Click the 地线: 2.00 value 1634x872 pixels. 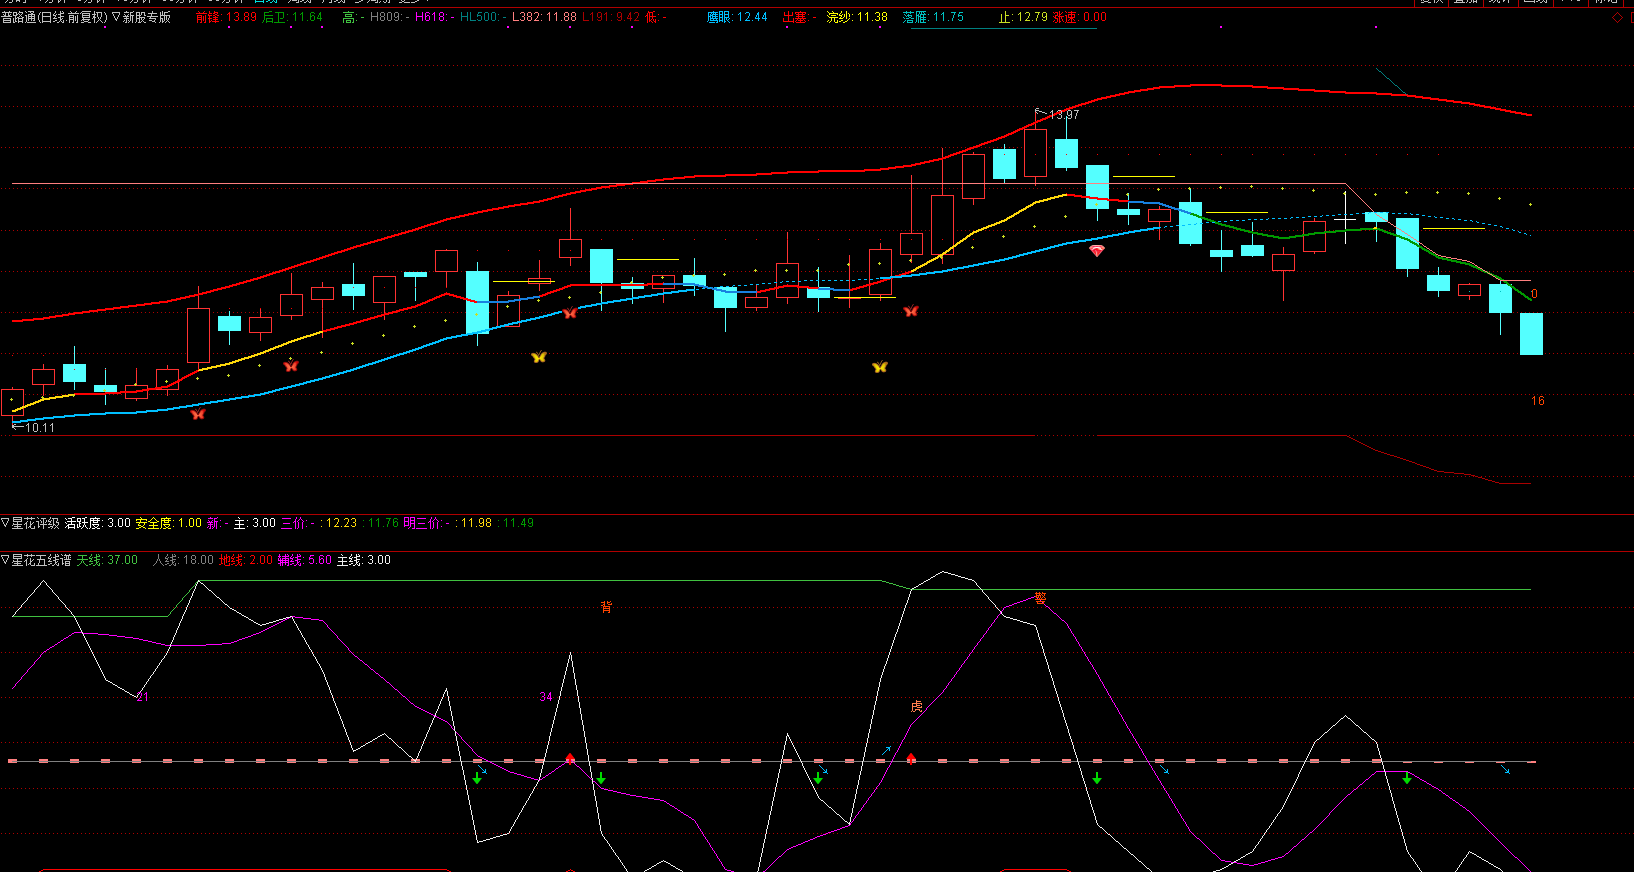tap(245, 560)
